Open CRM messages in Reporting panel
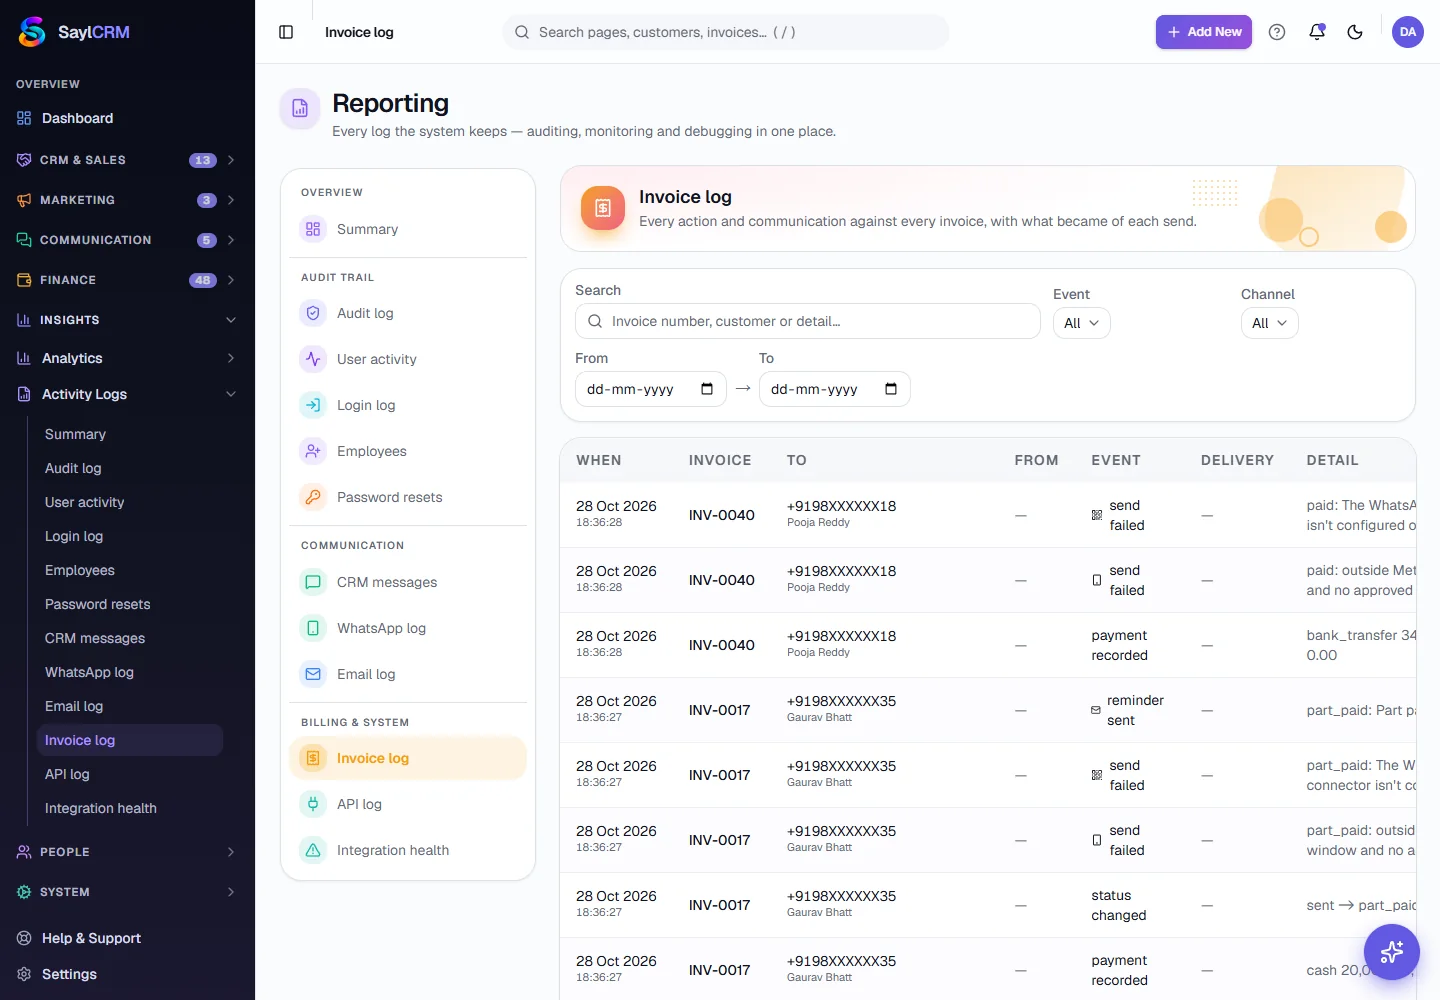Image resolution: width=1440 pixels, height=1000 pixels. (x=408, y=582)
